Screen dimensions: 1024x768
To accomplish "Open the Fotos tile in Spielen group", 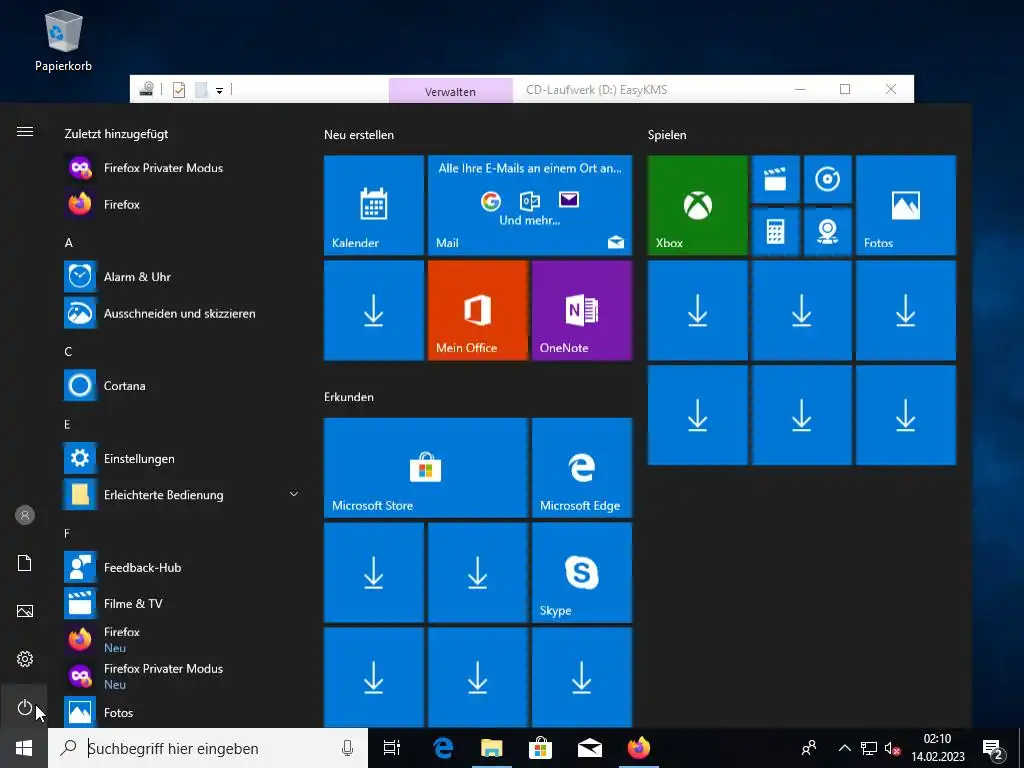I will (x=906, y=205).
